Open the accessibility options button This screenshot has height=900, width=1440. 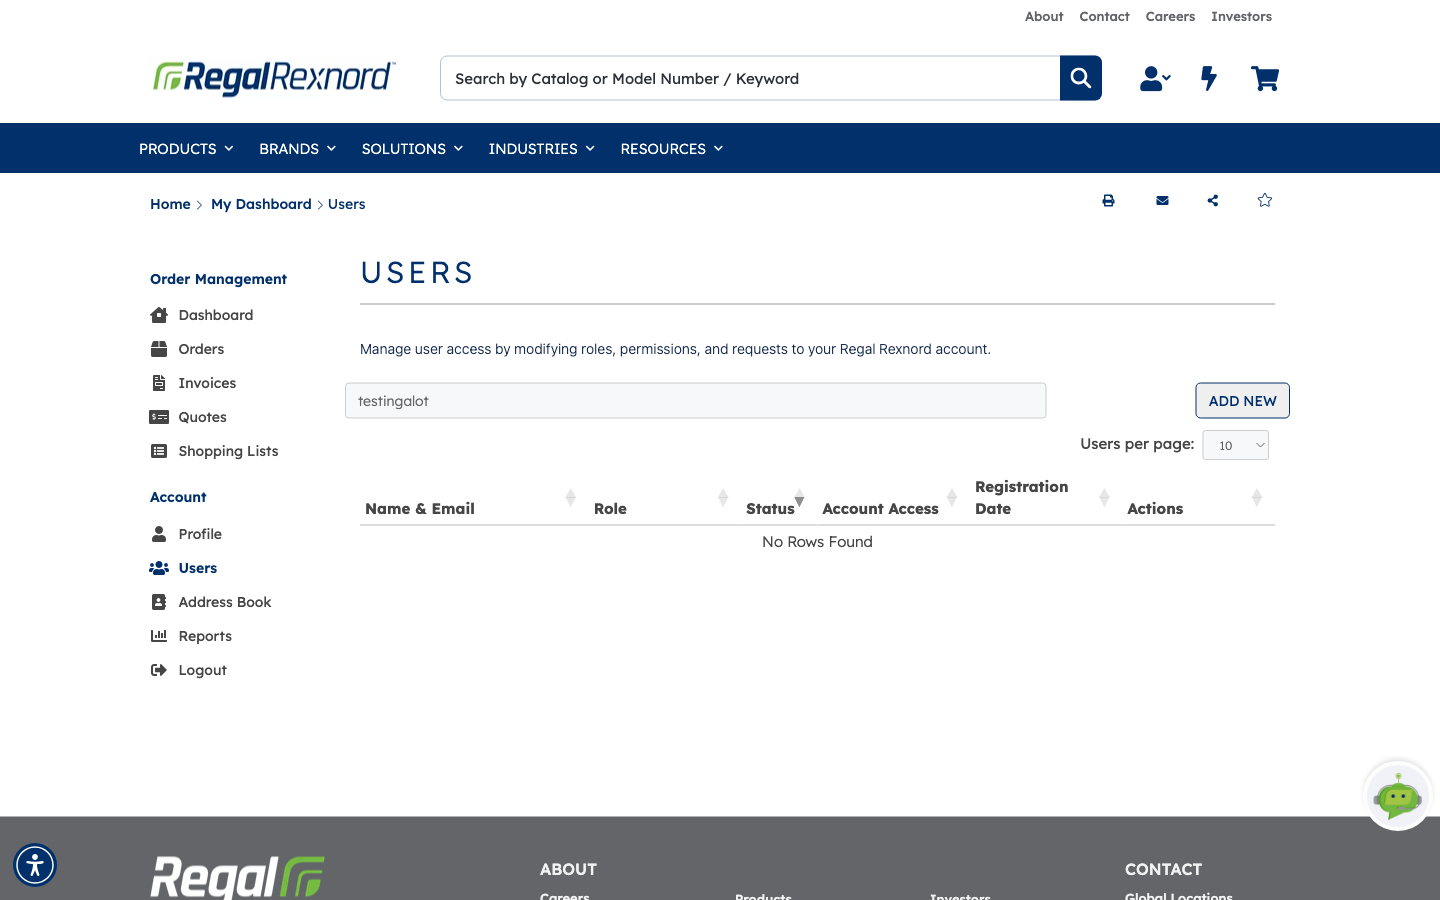[35, 865]
